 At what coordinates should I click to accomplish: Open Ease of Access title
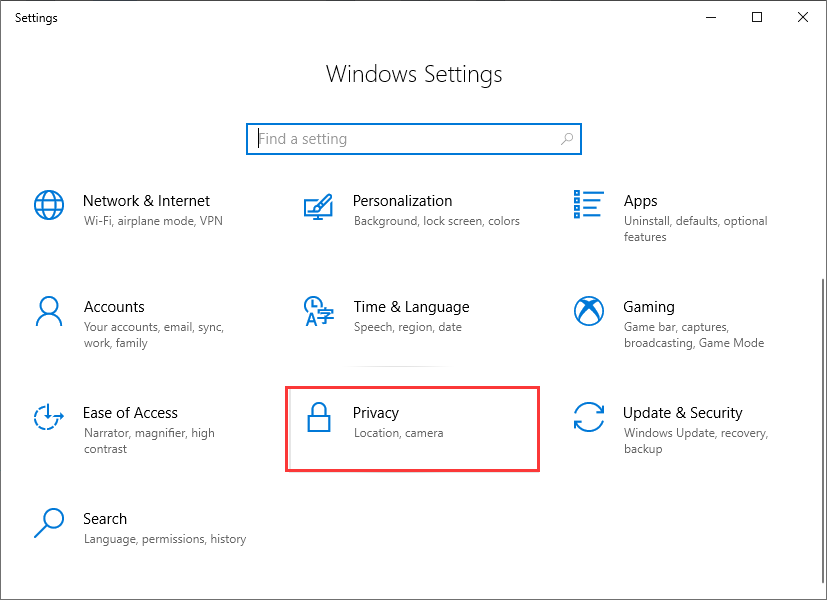coord(130,413)
